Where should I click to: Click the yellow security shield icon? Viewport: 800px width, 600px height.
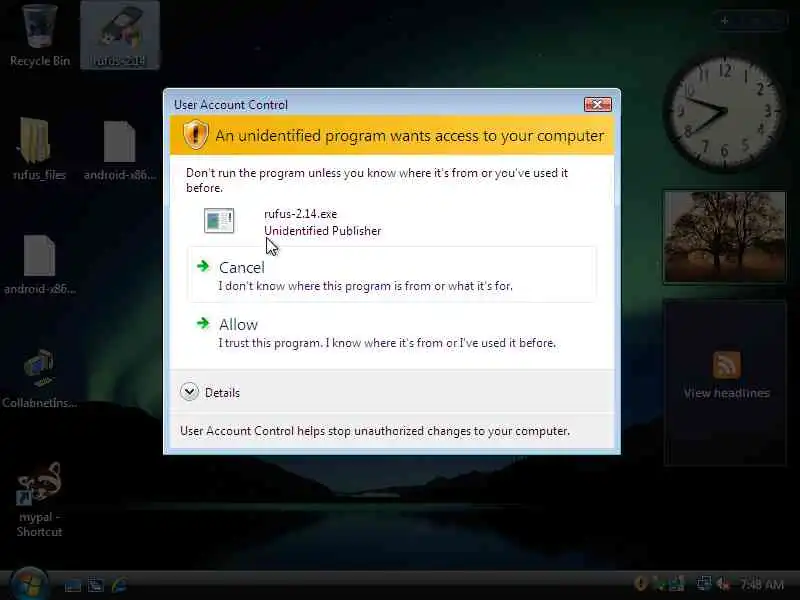(195, 135)
